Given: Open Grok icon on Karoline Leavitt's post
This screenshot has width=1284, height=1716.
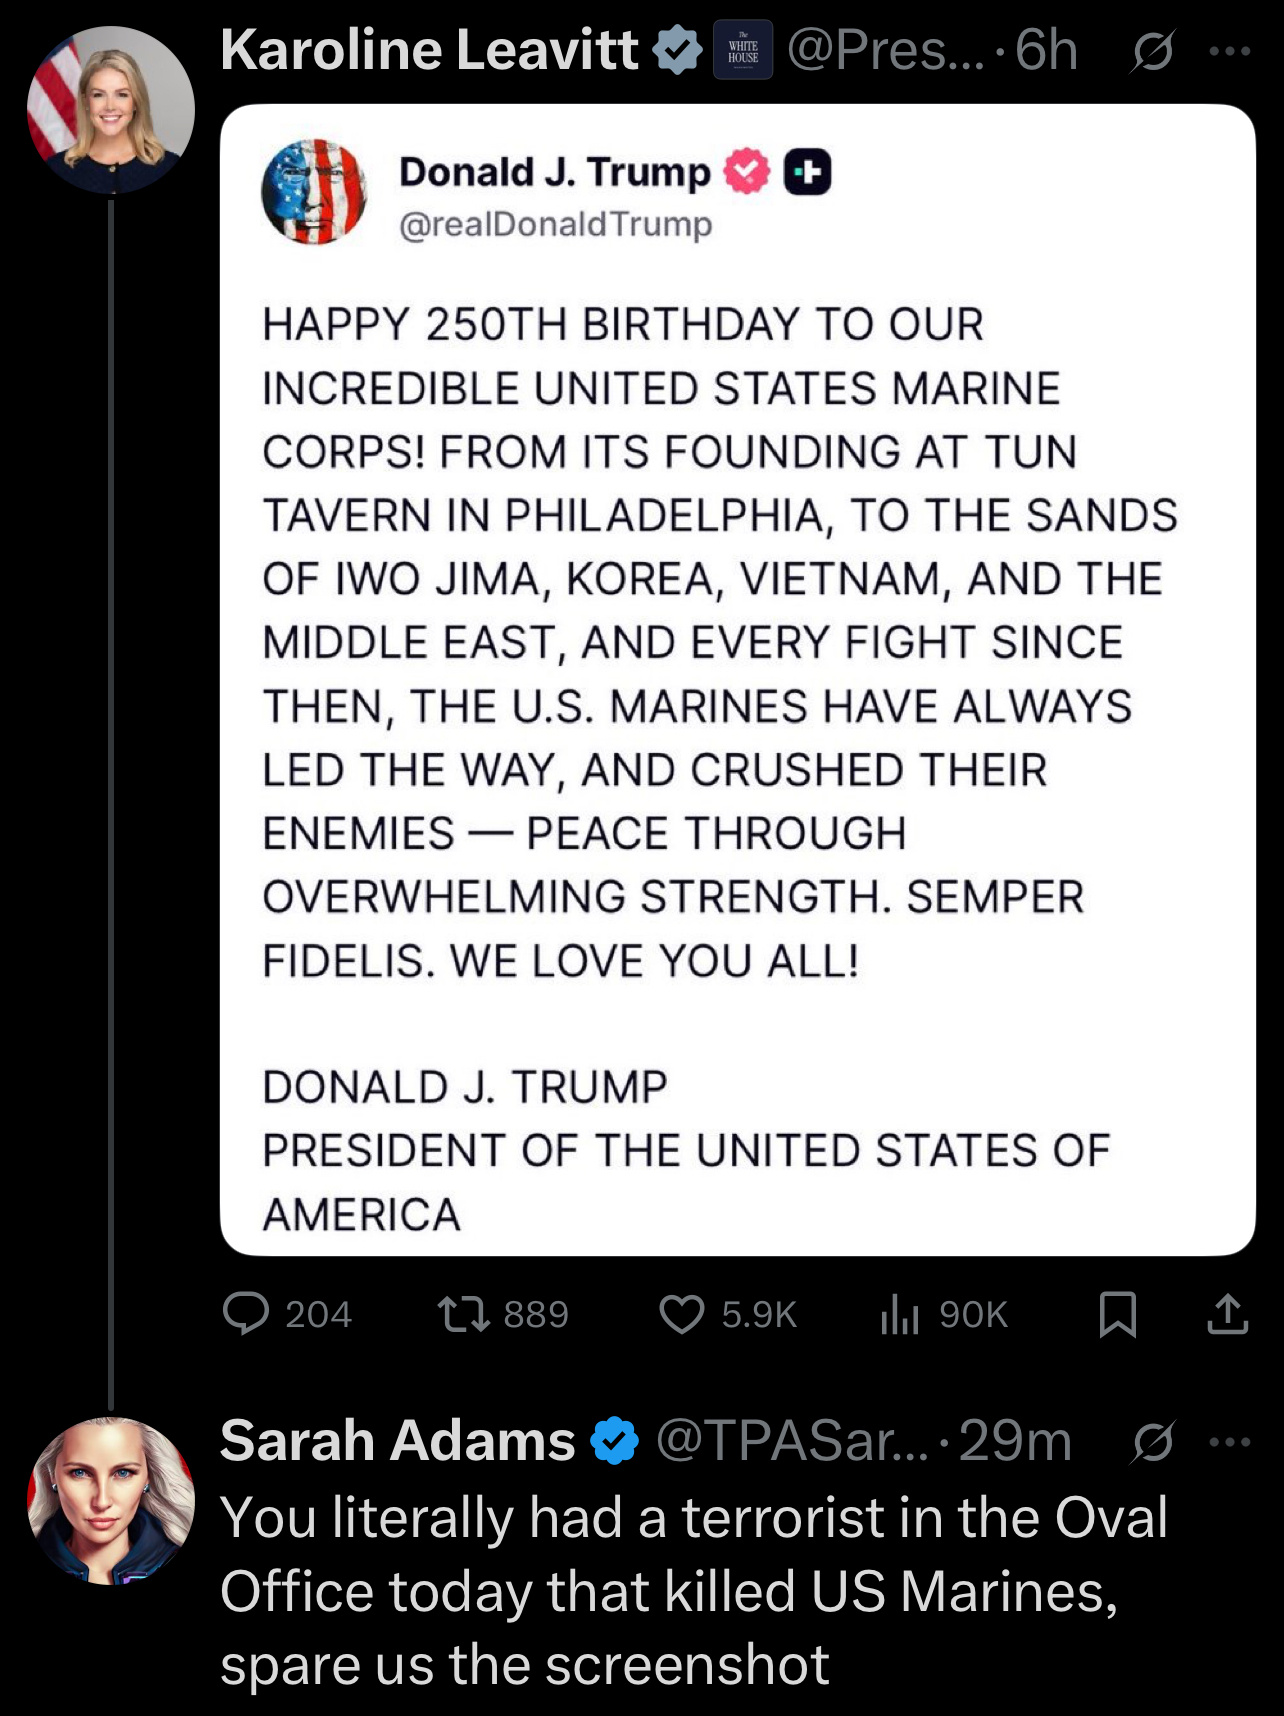Looking at the screenshot, I should point(1152,51).
